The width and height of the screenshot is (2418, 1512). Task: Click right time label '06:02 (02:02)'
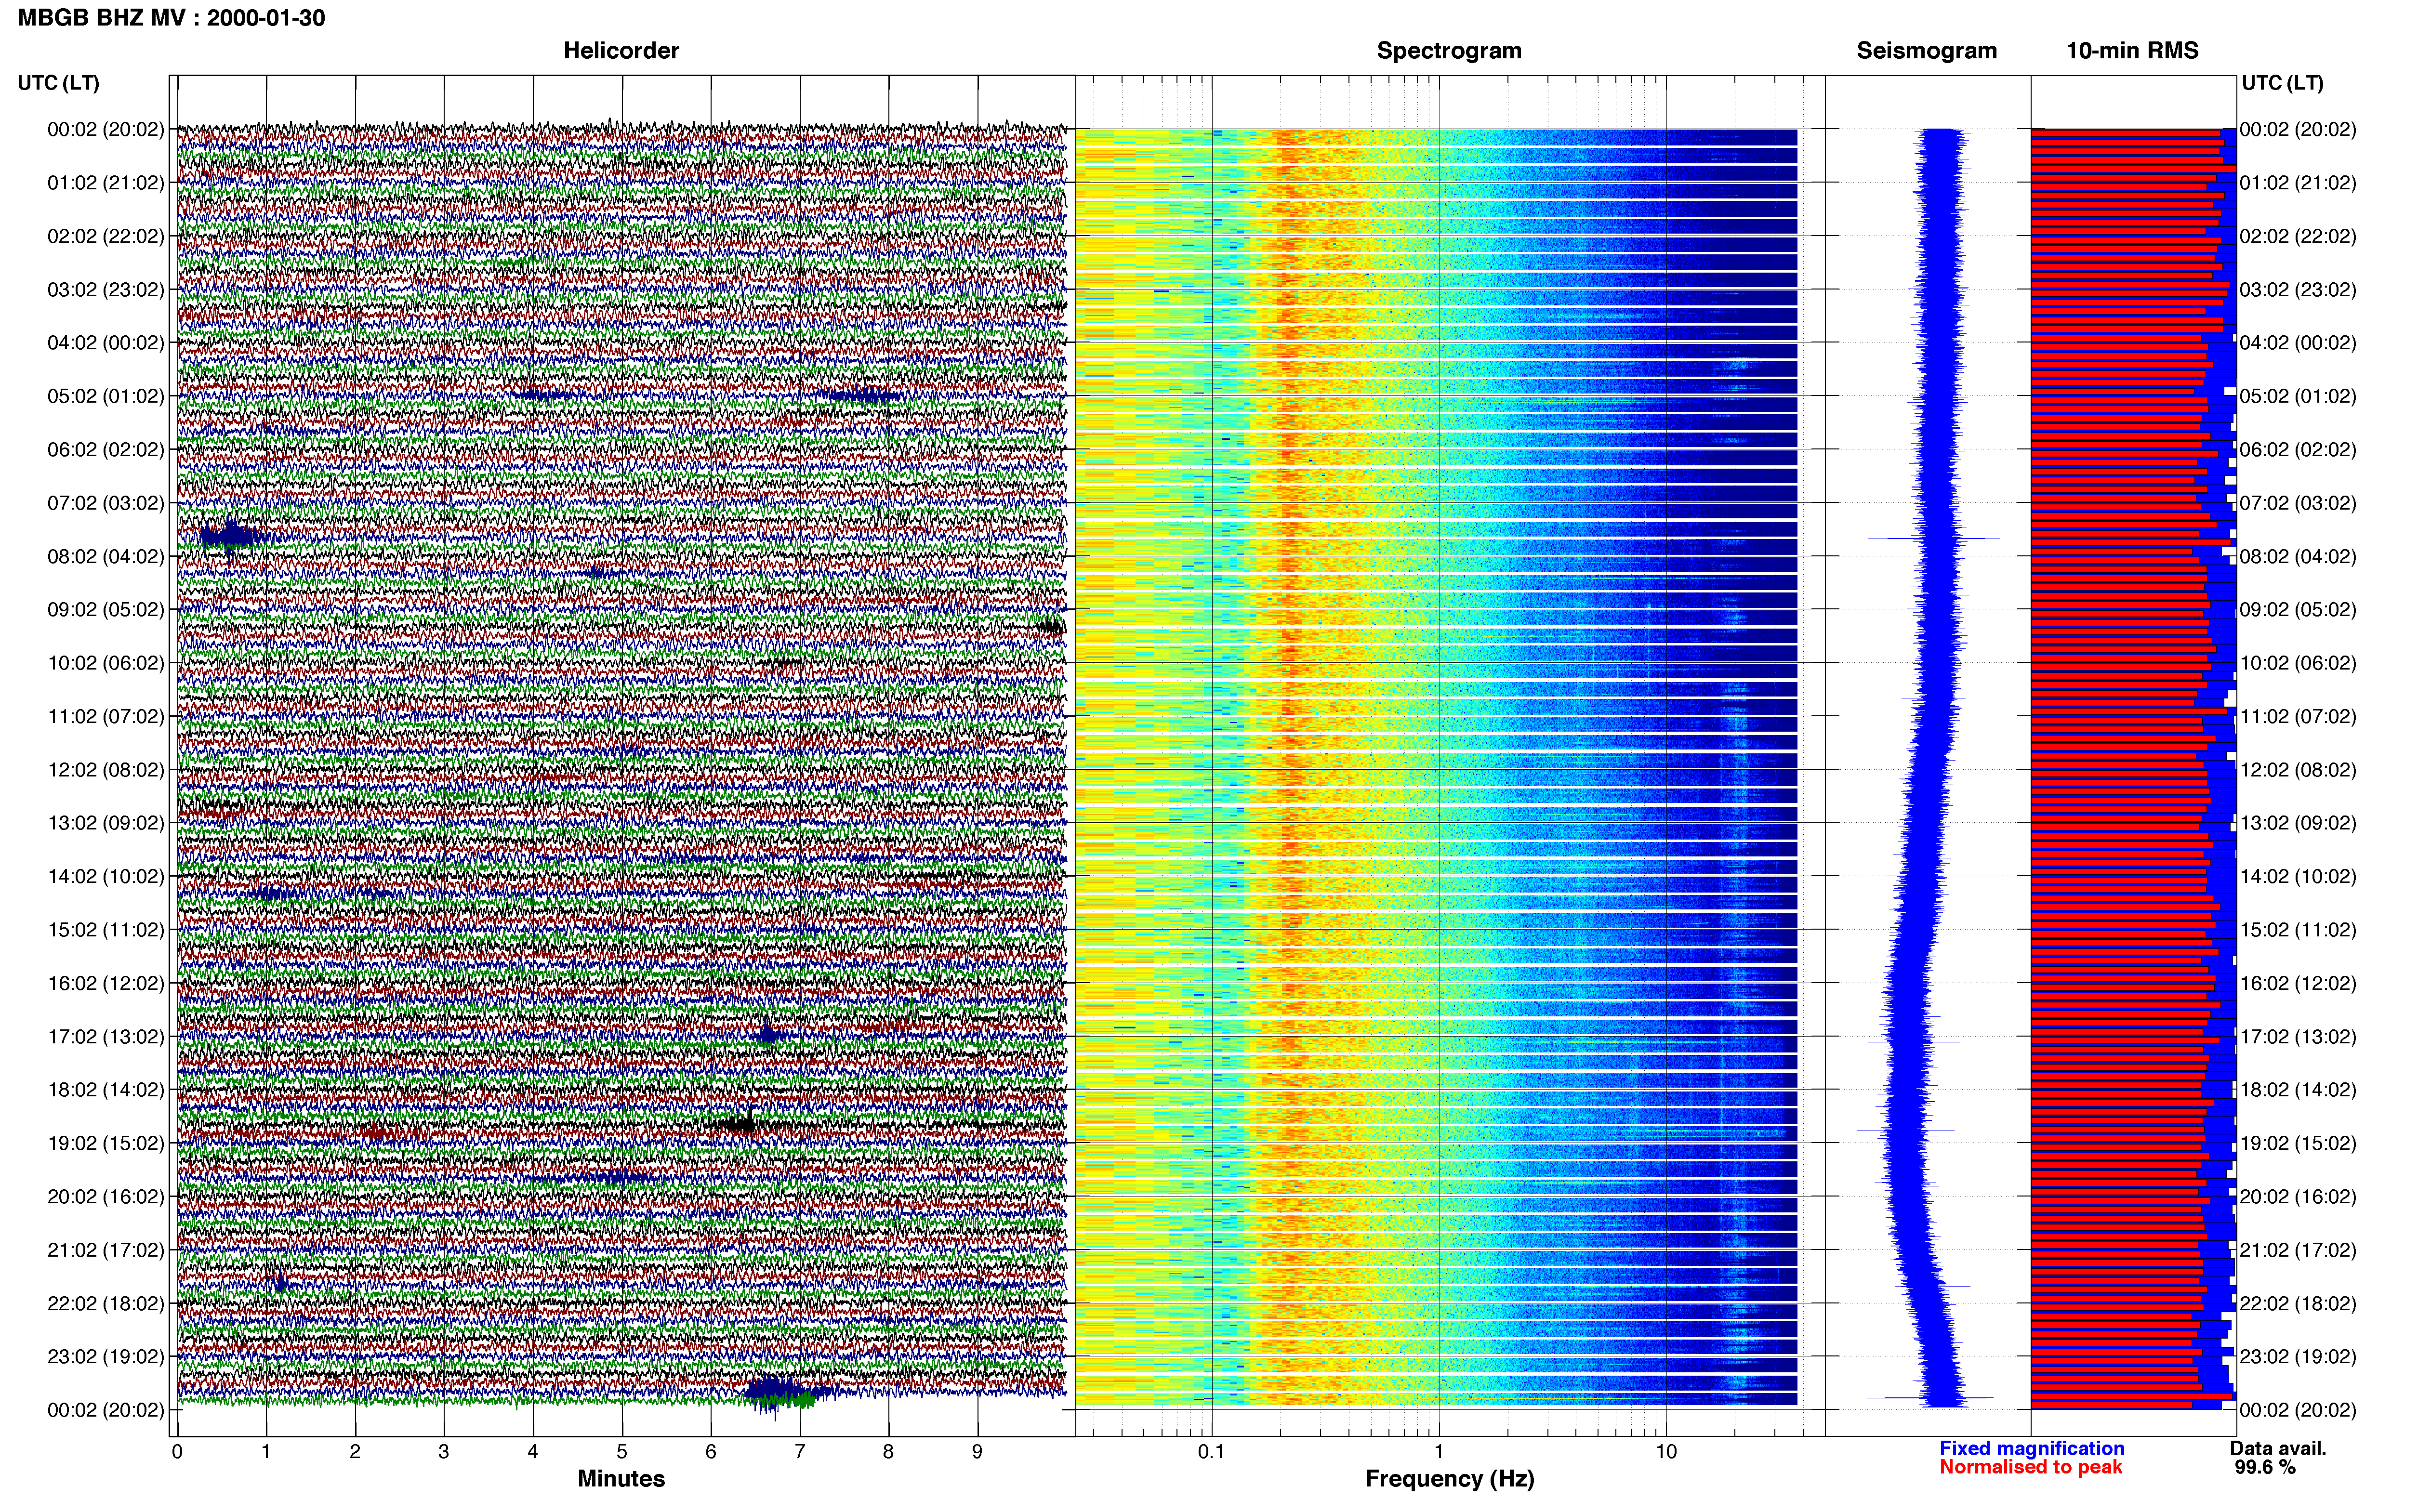(x=2298, y=450)
